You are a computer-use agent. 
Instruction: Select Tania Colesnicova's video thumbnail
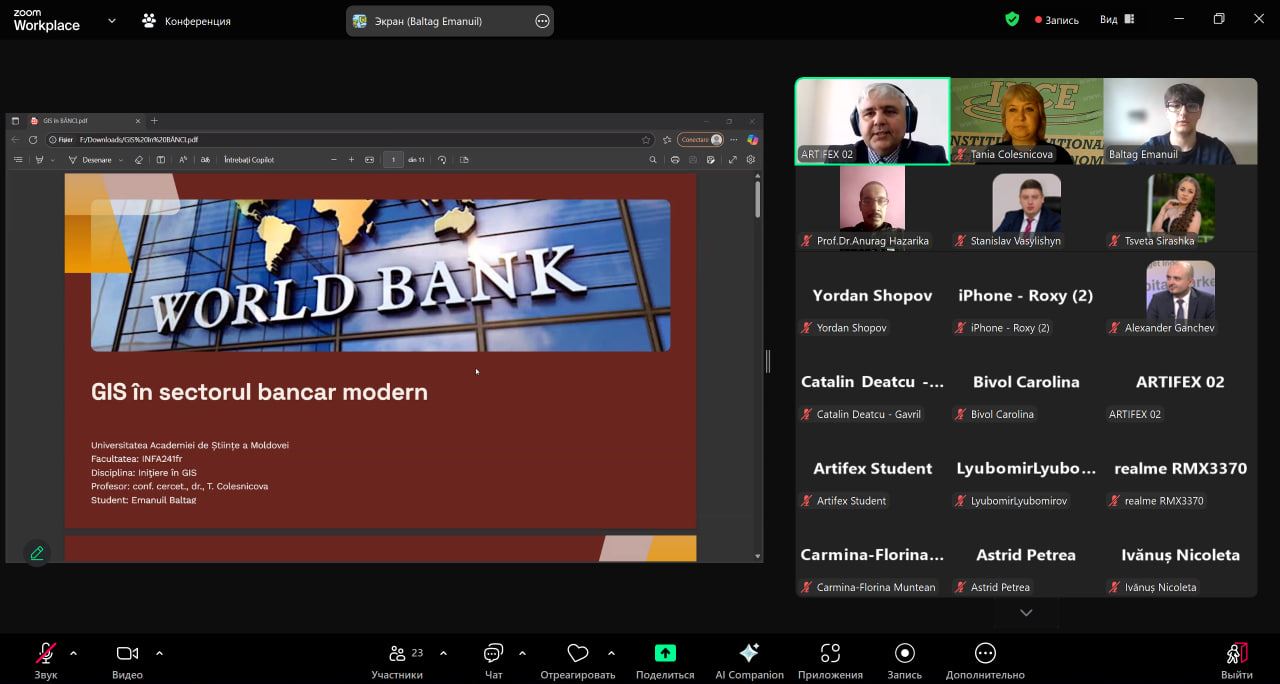pyautogui.click(x=1026, y=121)
